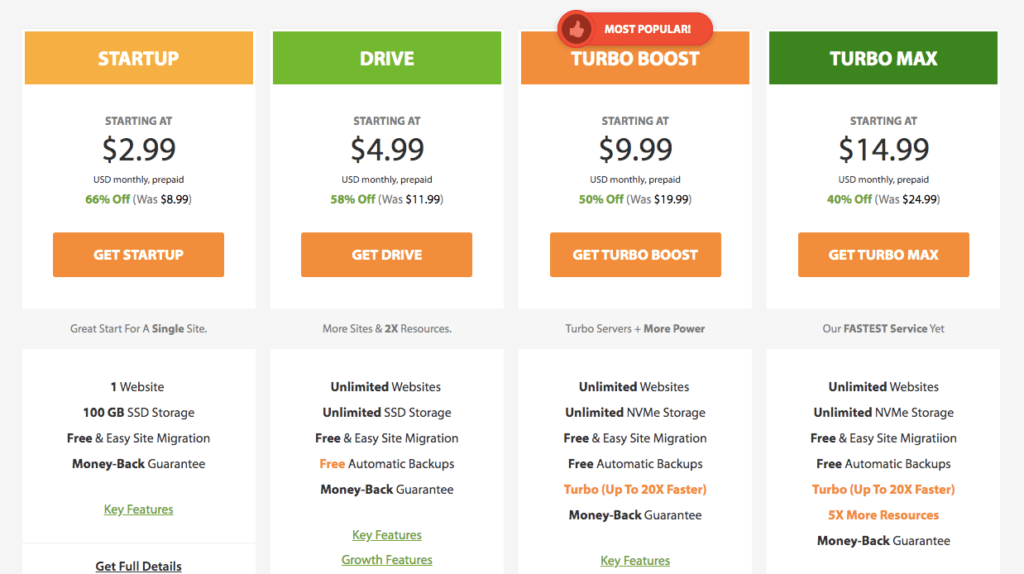Click the 66% Off (Was $8.99) text
Image resolution: width=1024 pixels, height=574 pixels.
pos(138,199)
